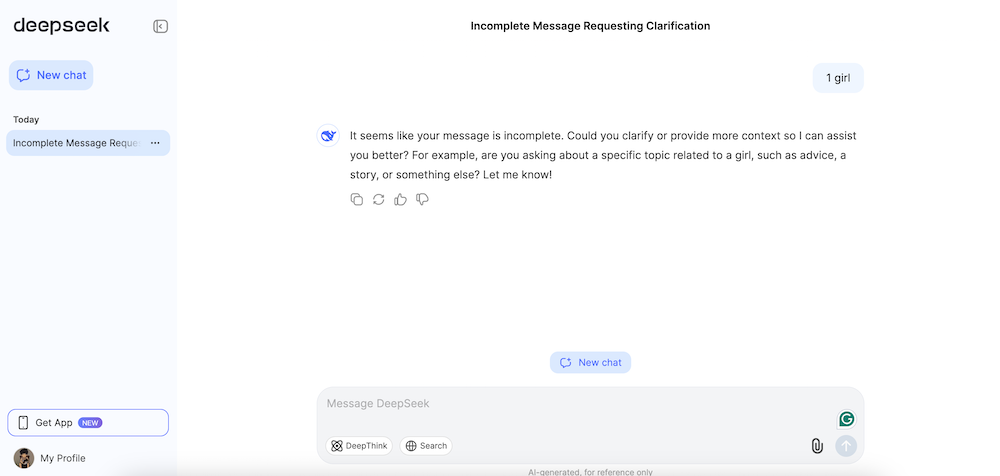The width and height of the screenshot is (1000, 476).
Task: Start a New chat from the sidebar
Action: click(x=51, y=75)
